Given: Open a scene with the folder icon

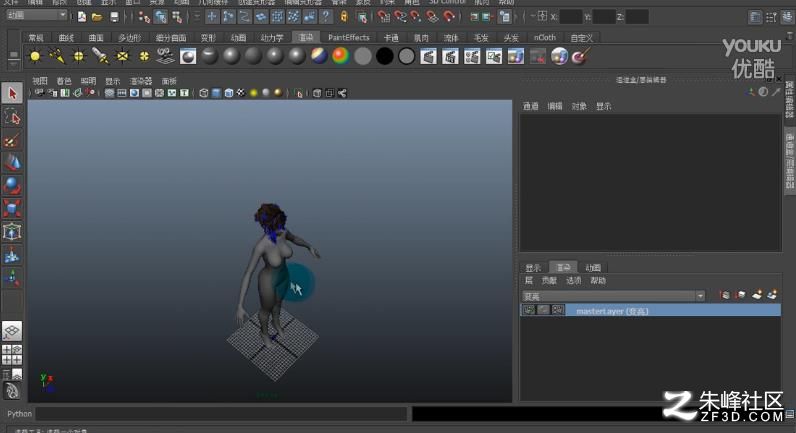Looking at the screenshot, I should click(97, 17).
